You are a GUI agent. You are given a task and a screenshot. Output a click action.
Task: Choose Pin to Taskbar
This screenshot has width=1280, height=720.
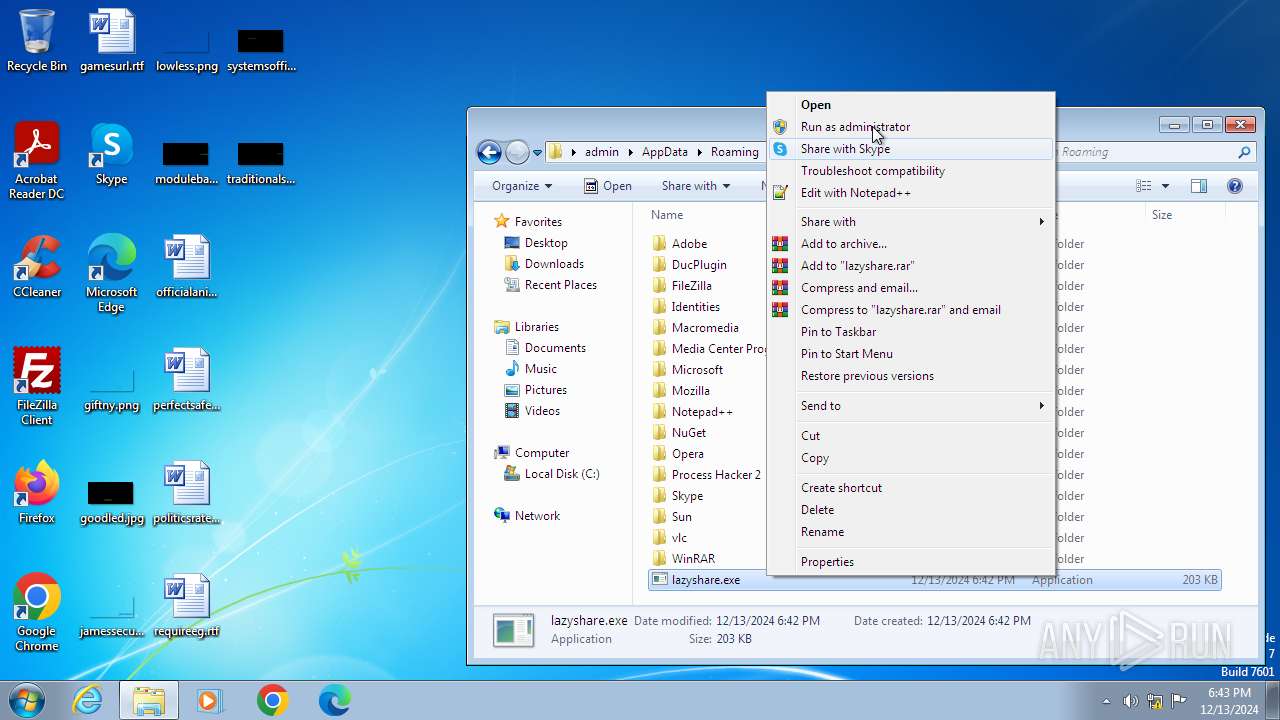click(911, 331)
